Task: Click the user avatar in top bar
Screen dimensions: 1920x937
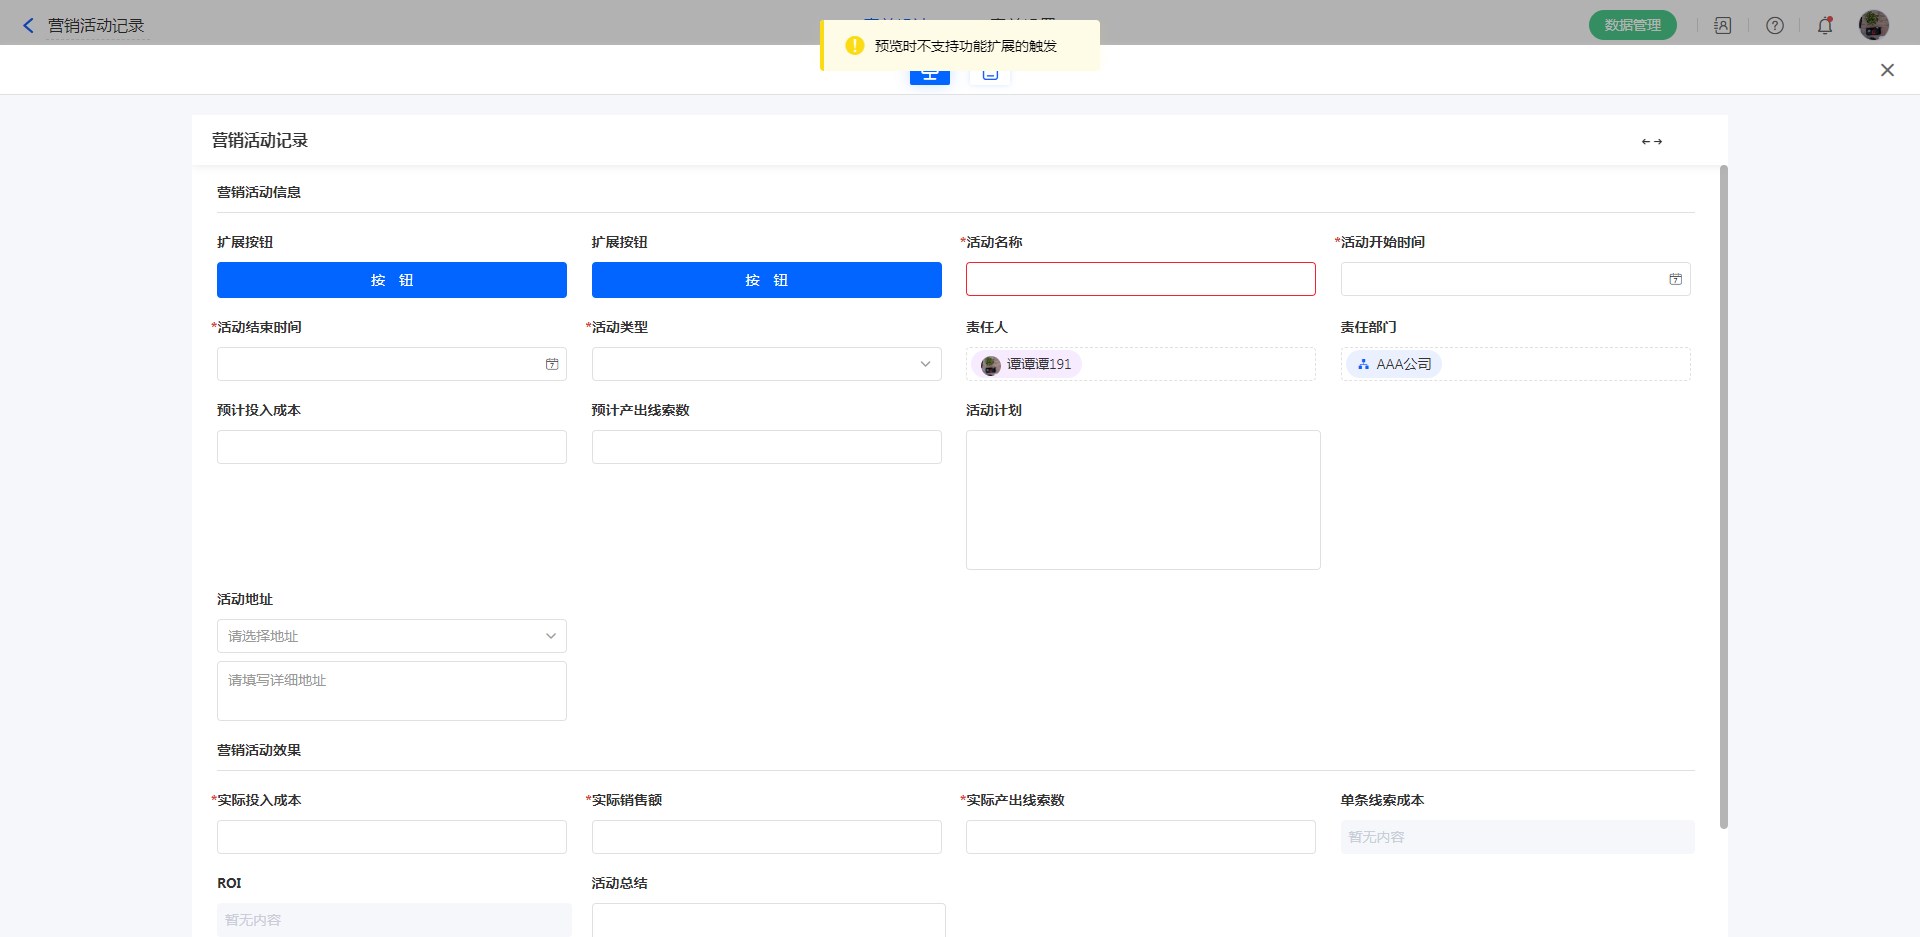Action: (x=1873, y=25)
